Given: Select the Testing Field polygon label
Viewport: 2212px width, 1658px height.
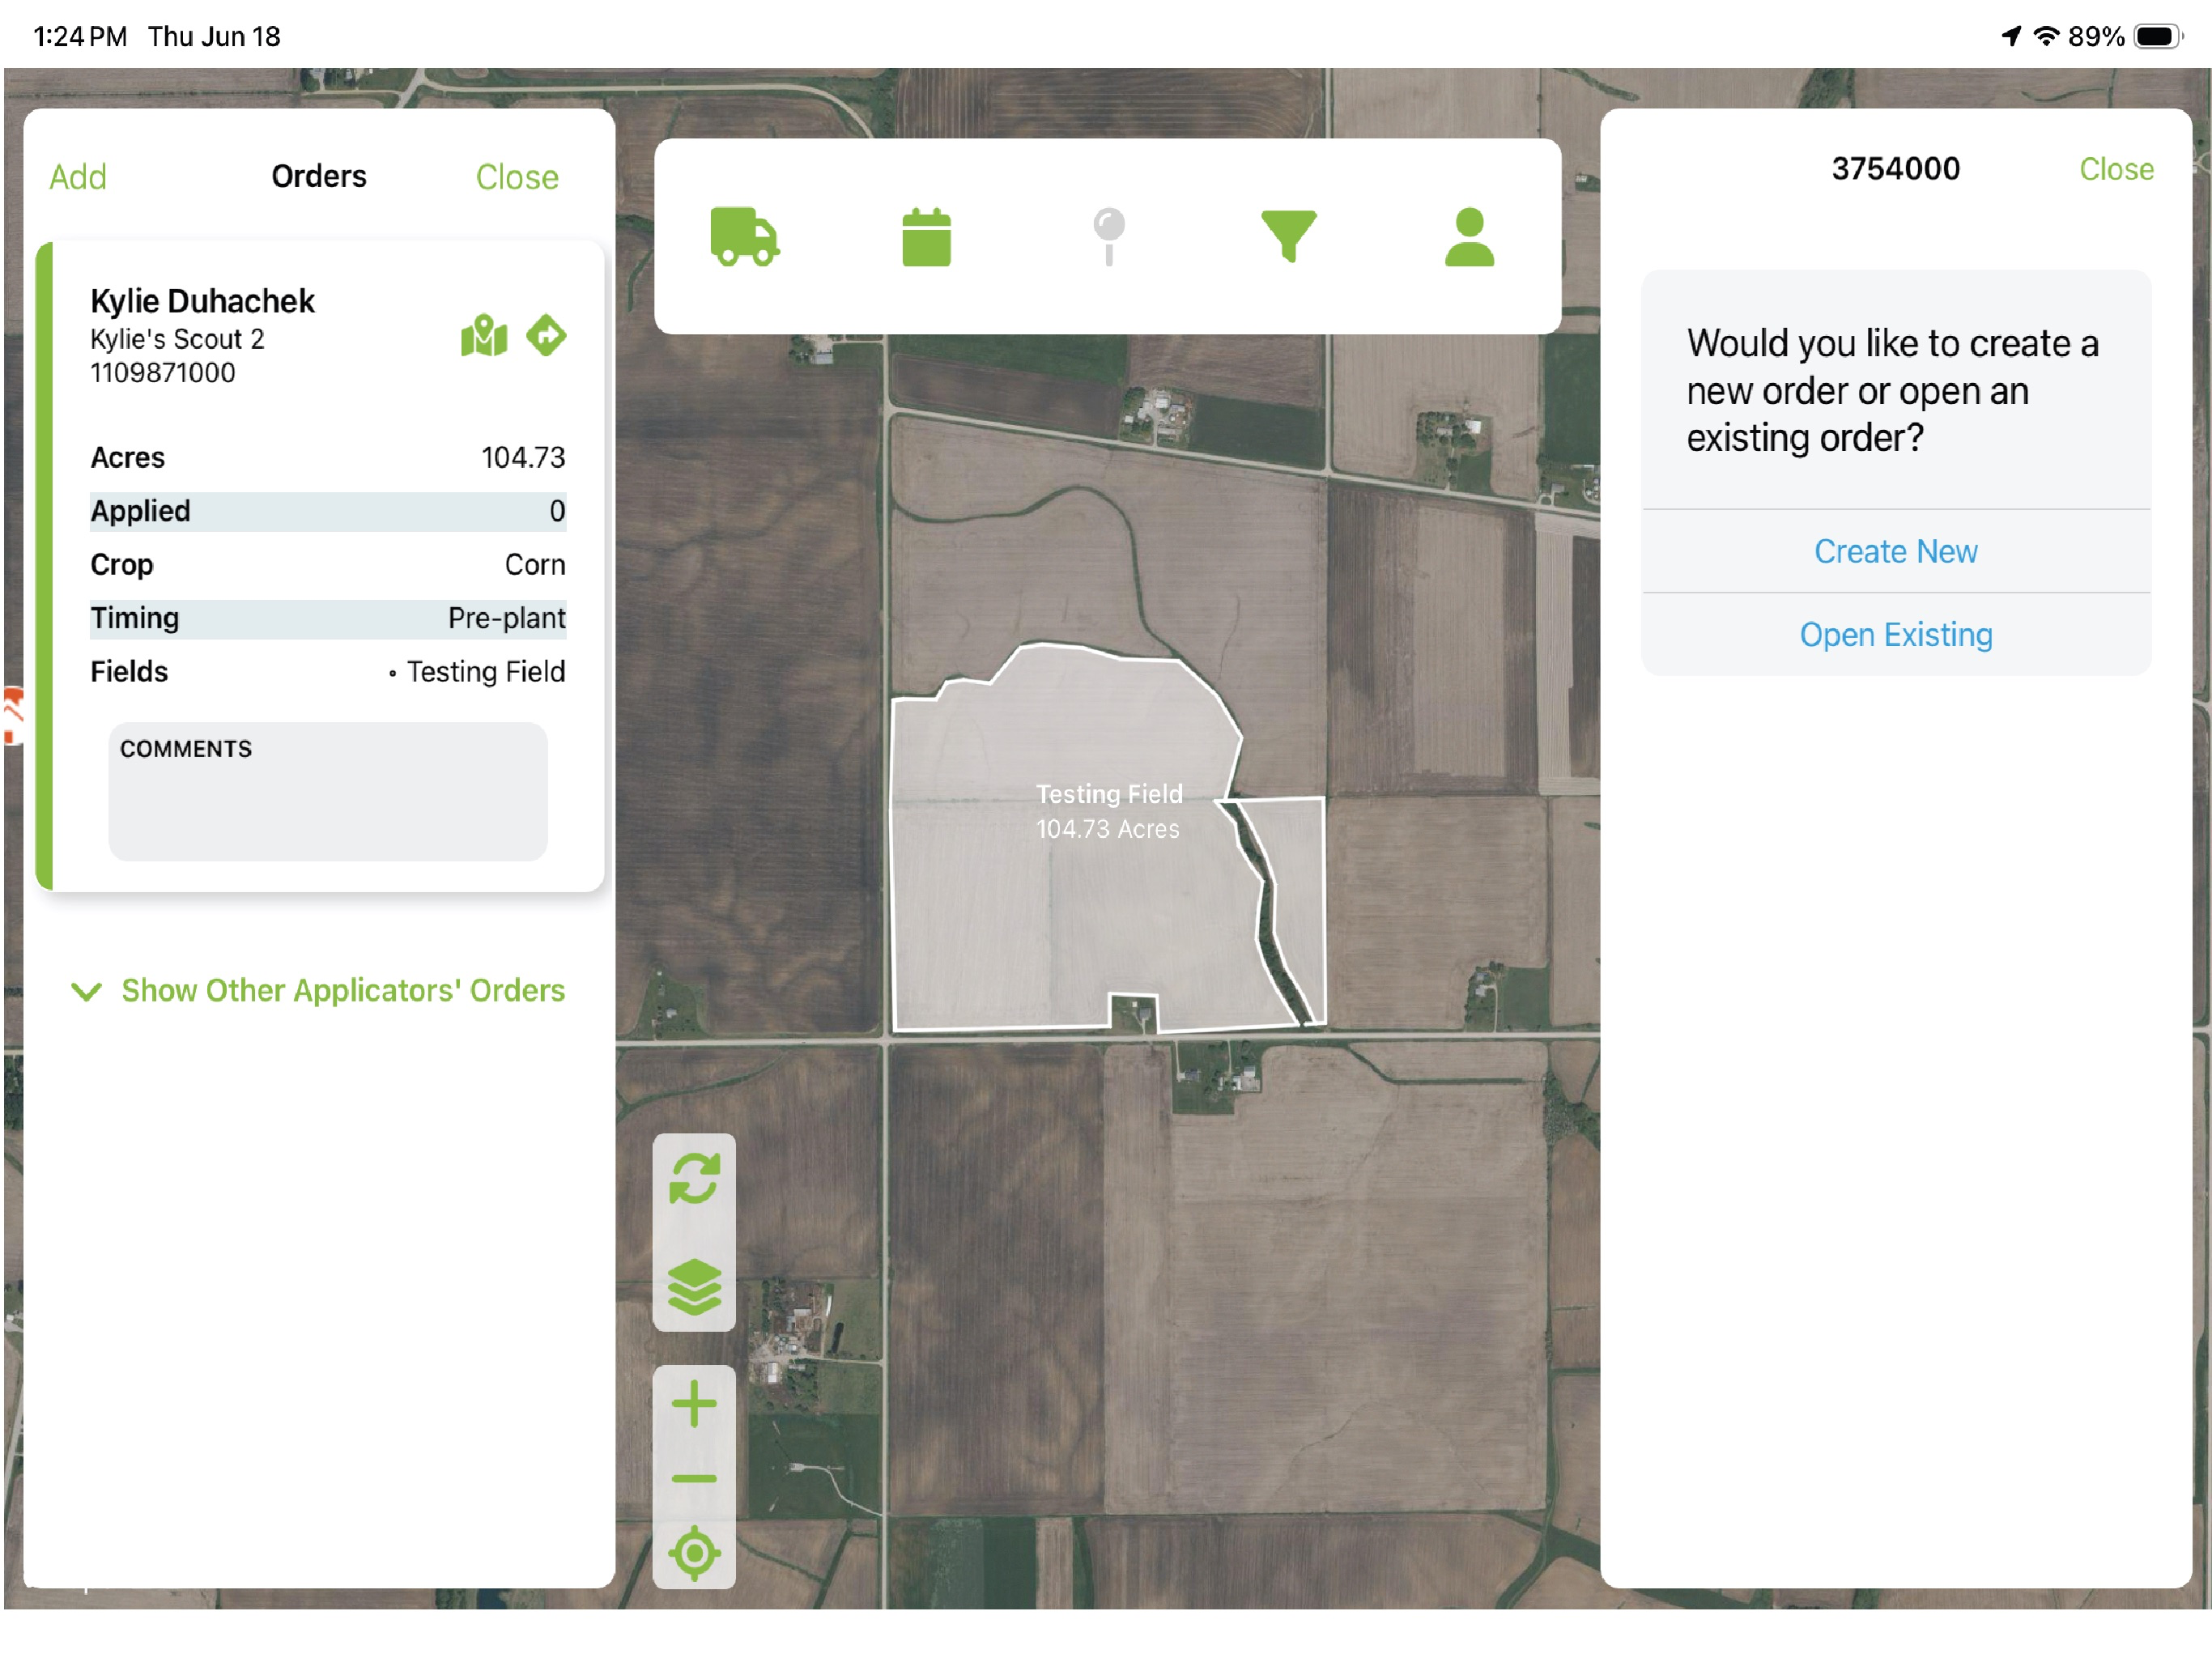Looking at the screenshot, I should coord(1108,810).
